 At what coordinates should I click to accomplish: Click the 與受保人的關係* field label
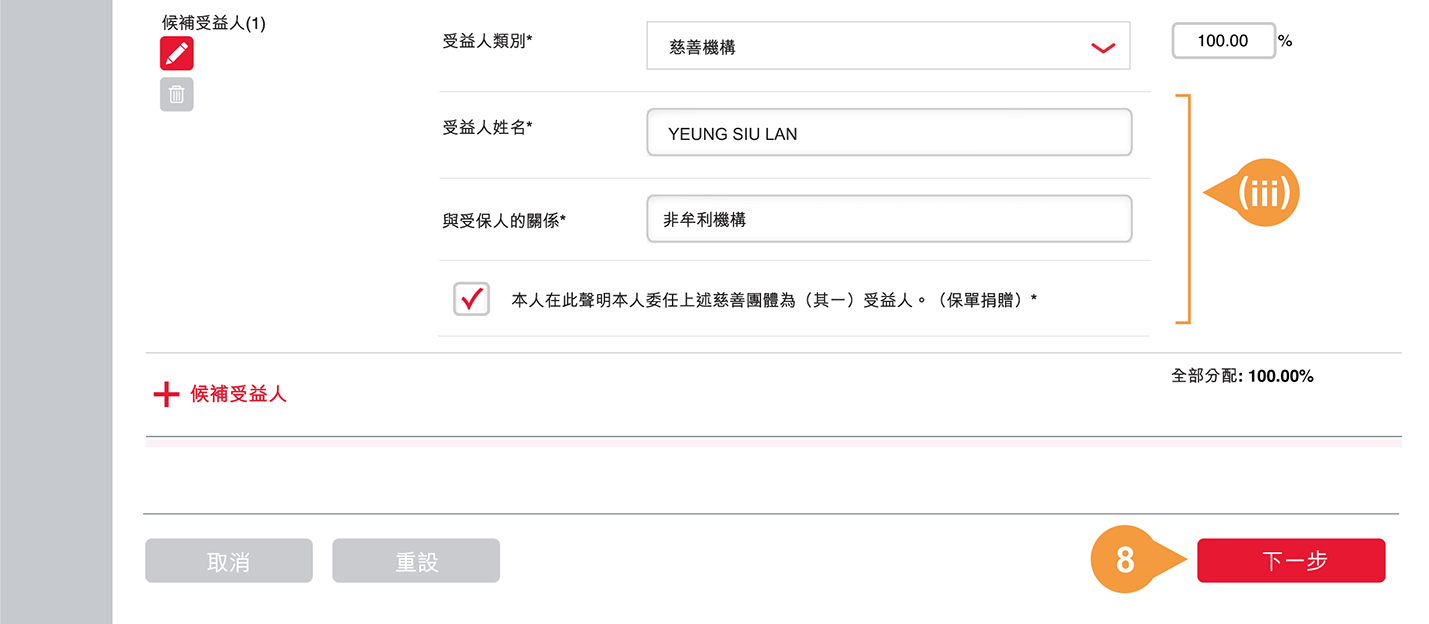tap(504, 221)
